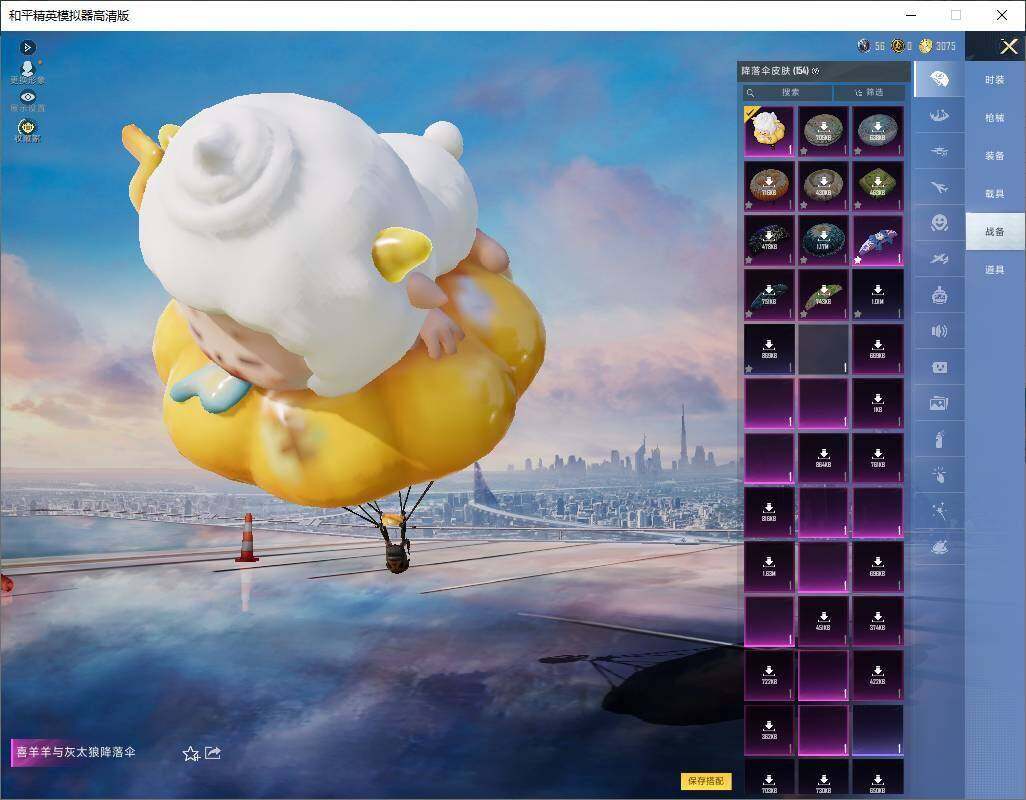
Task: Open the parachute skins category icon
Action: tap(939, 79)
